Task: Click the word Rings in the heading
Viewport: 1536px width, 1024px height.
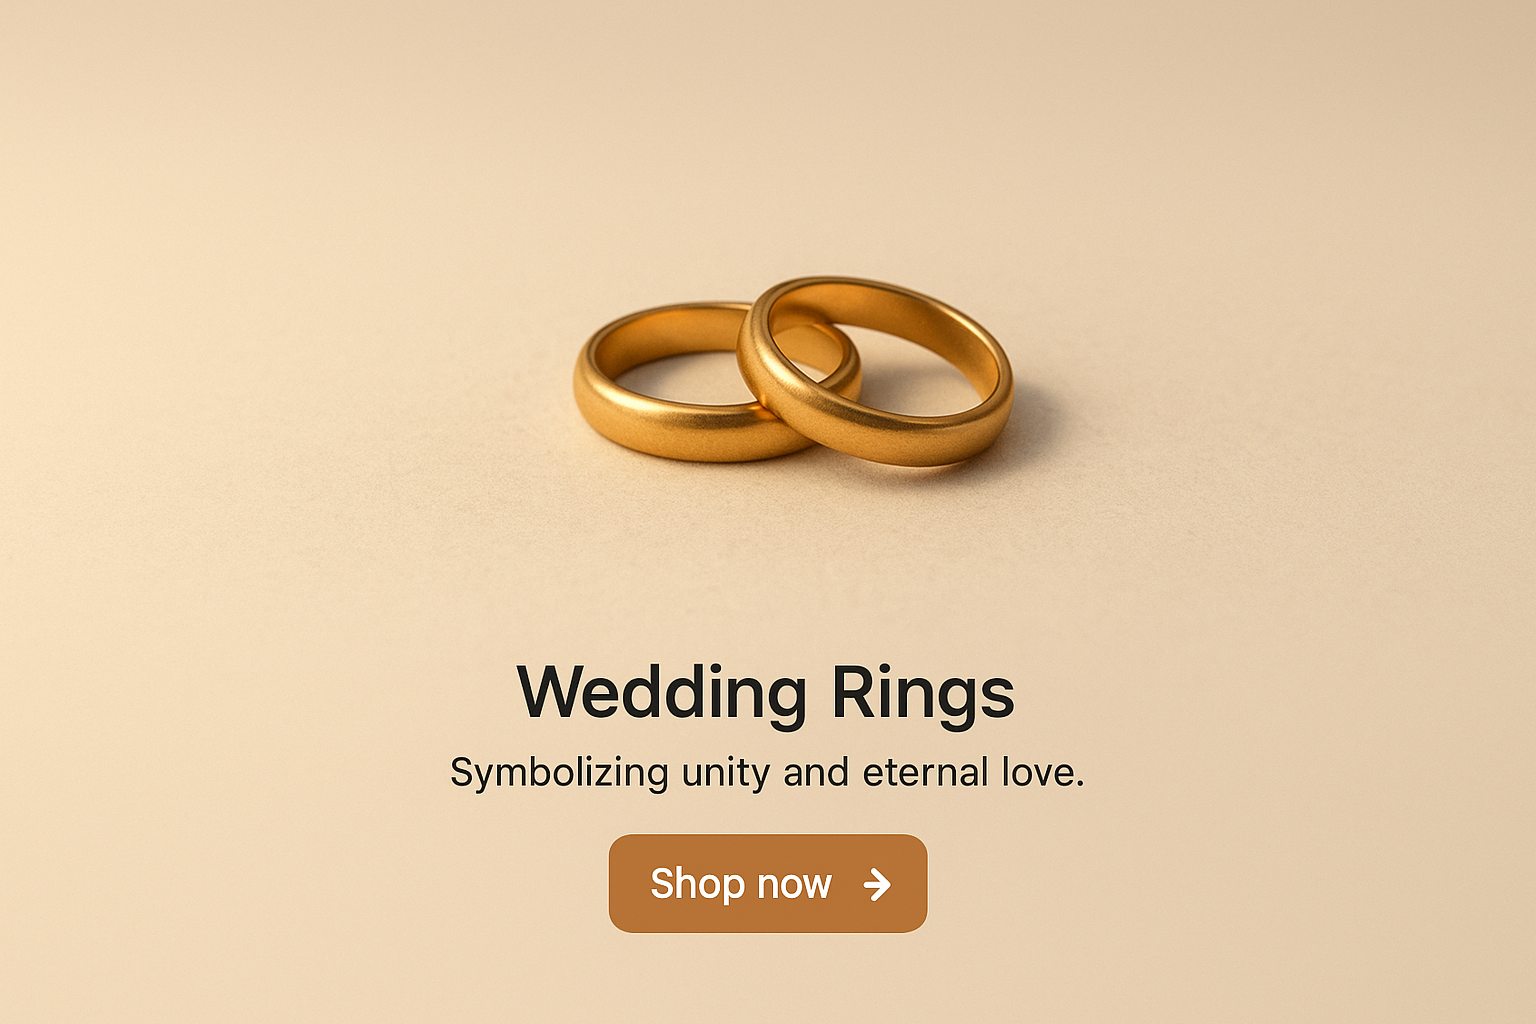Action: coord(923,693)
